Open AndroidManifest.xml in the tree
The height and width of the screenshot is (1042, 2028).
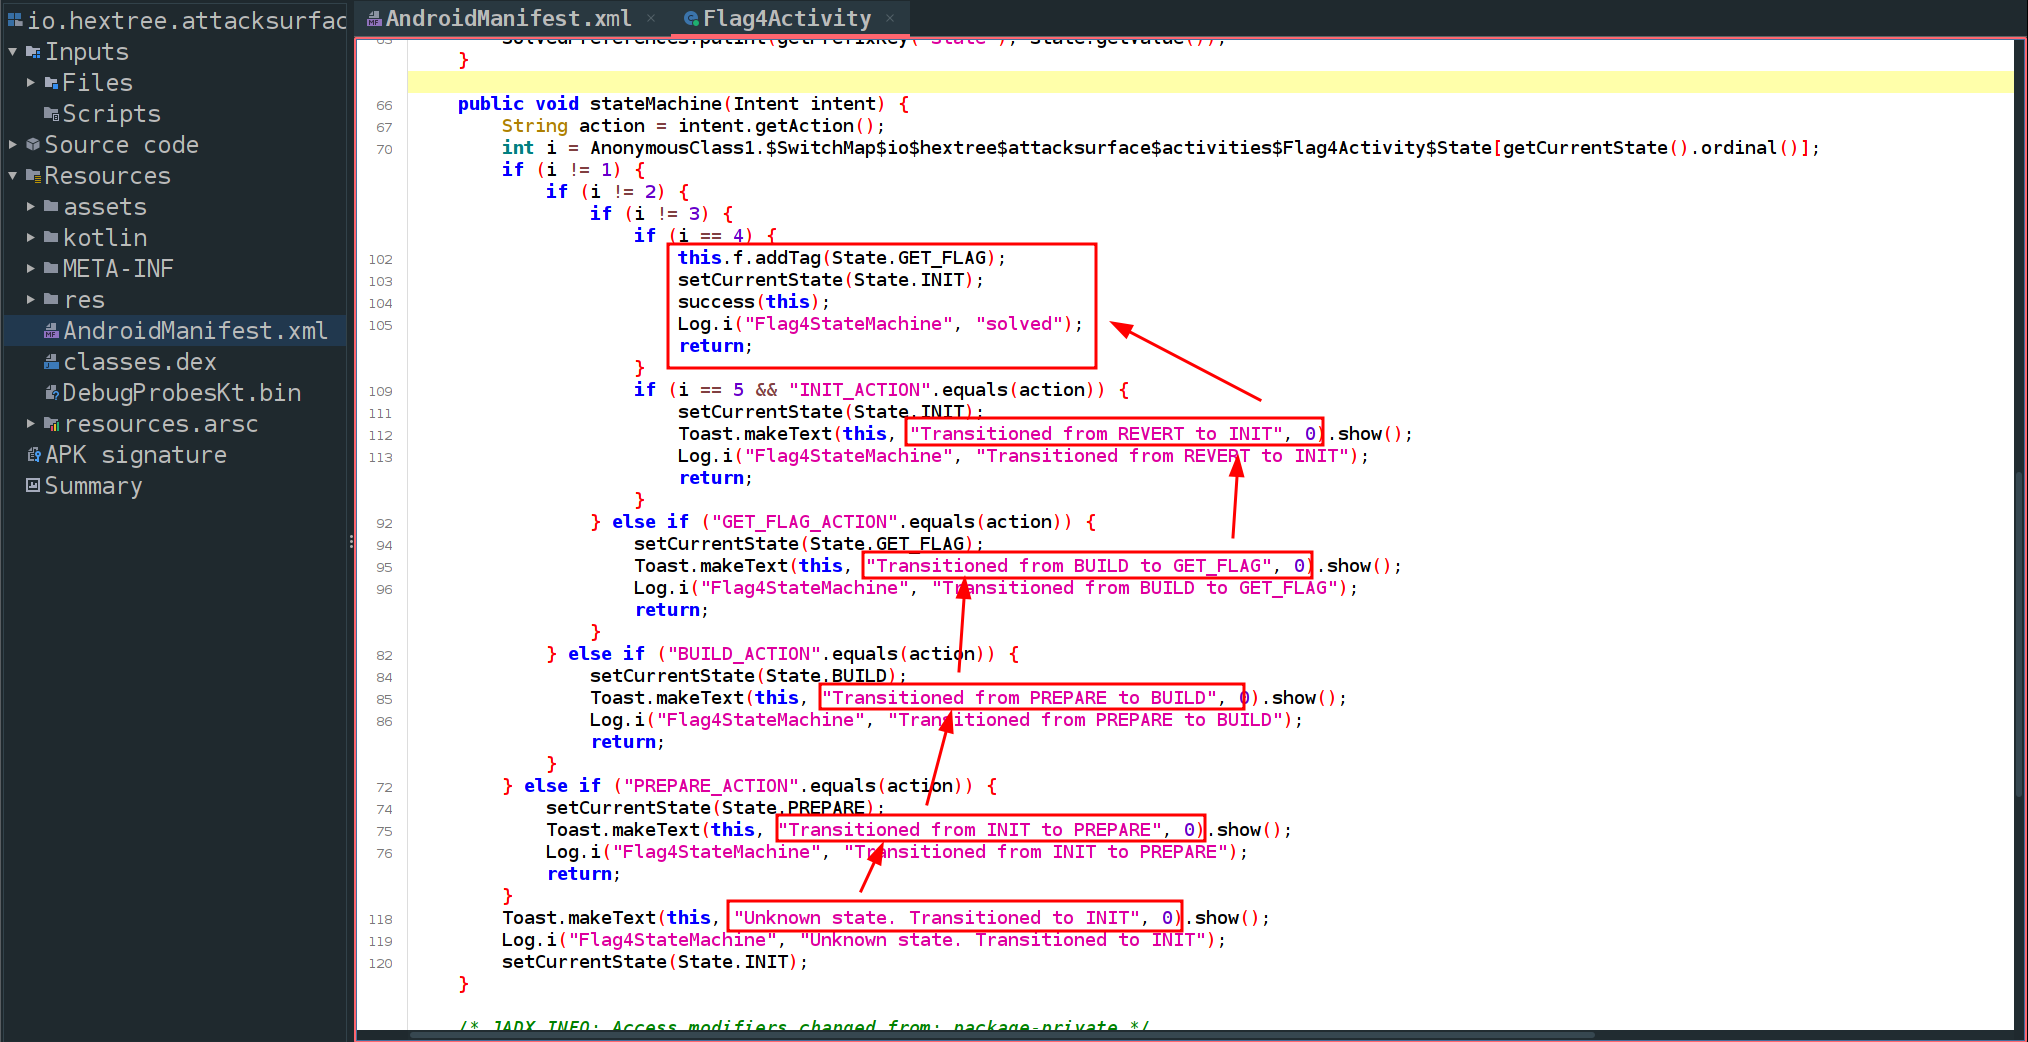[x=195, y=330]
